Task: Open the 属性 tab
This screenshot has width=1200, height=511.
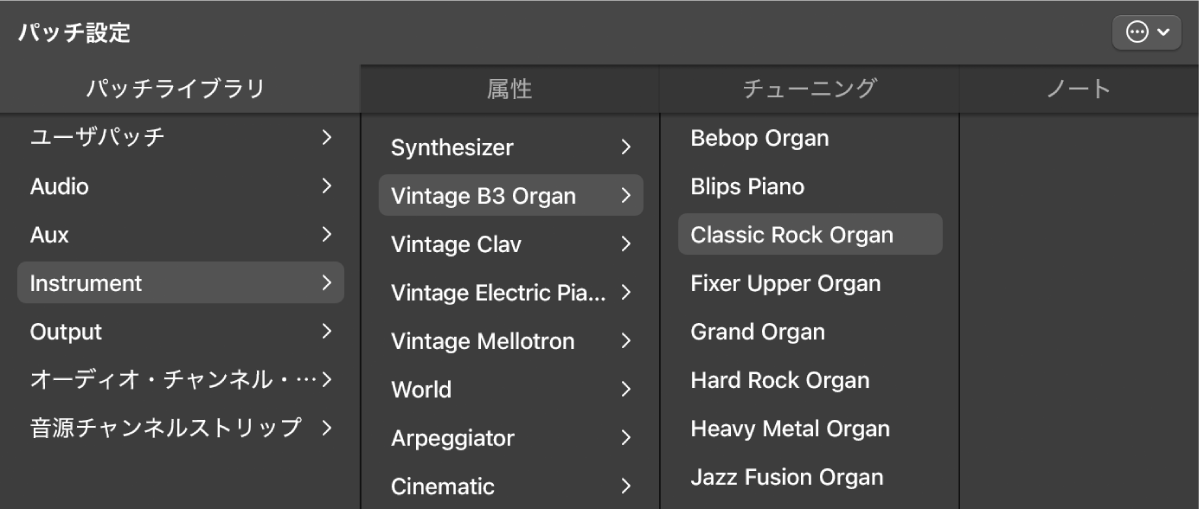Action: tap(509, 89)
